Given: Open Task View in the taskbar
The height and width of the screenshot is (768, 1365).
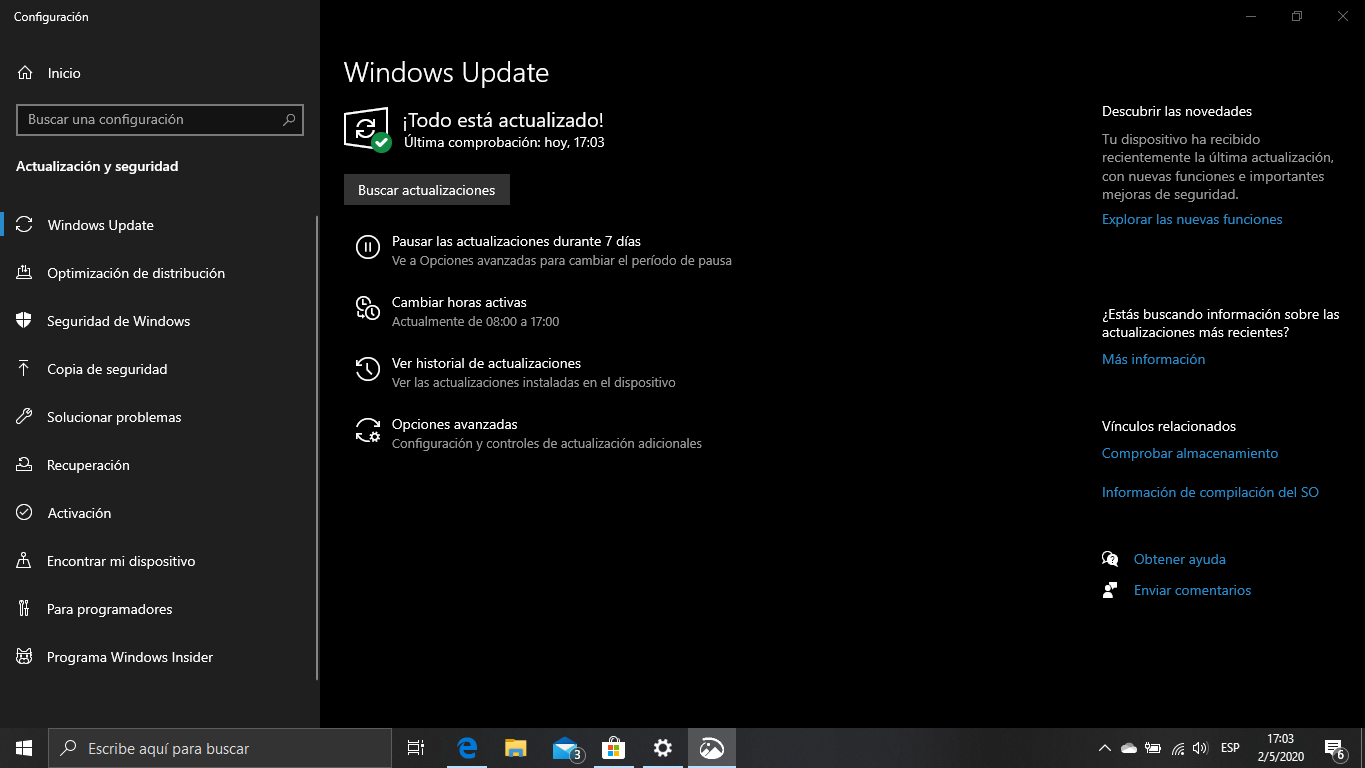Looking at the screenshot, I should pos(416,748).
